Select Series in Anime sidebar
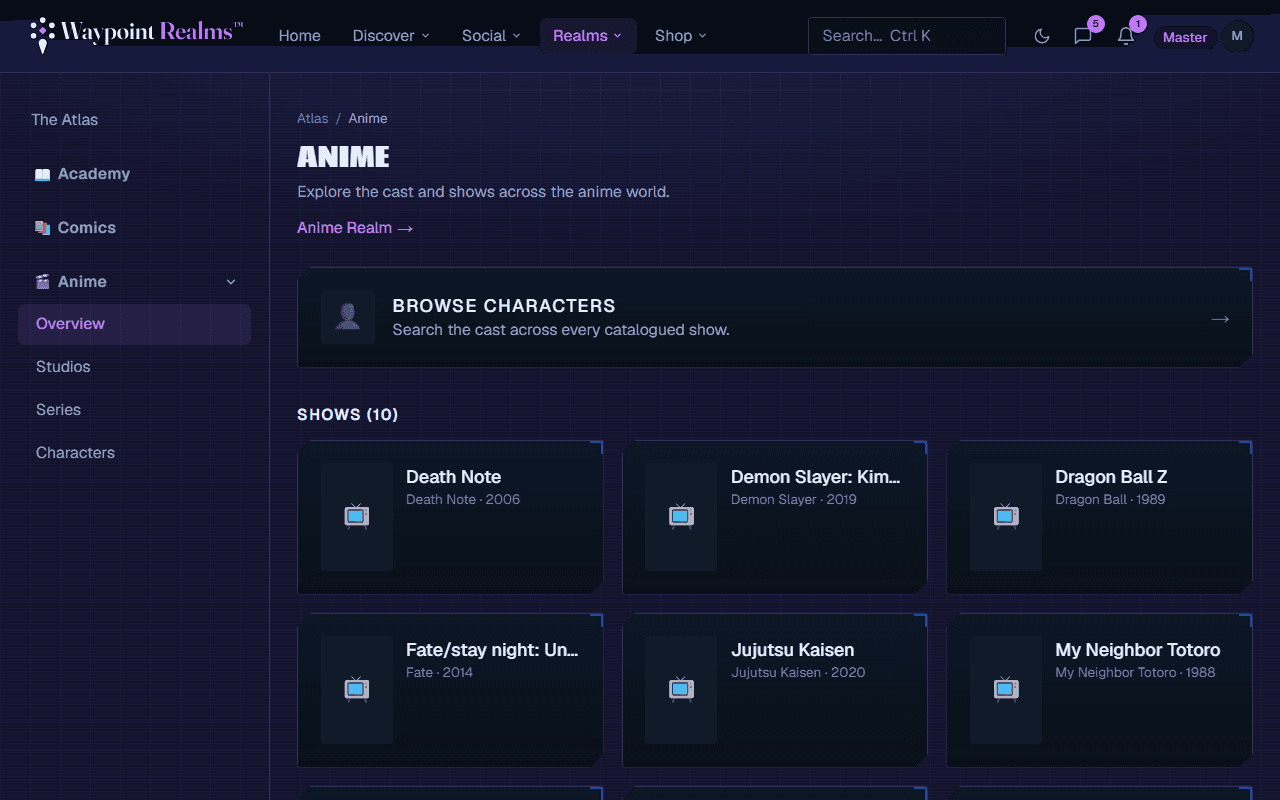This screenshot has height=800, width=1280. click(x=134, y=410)
